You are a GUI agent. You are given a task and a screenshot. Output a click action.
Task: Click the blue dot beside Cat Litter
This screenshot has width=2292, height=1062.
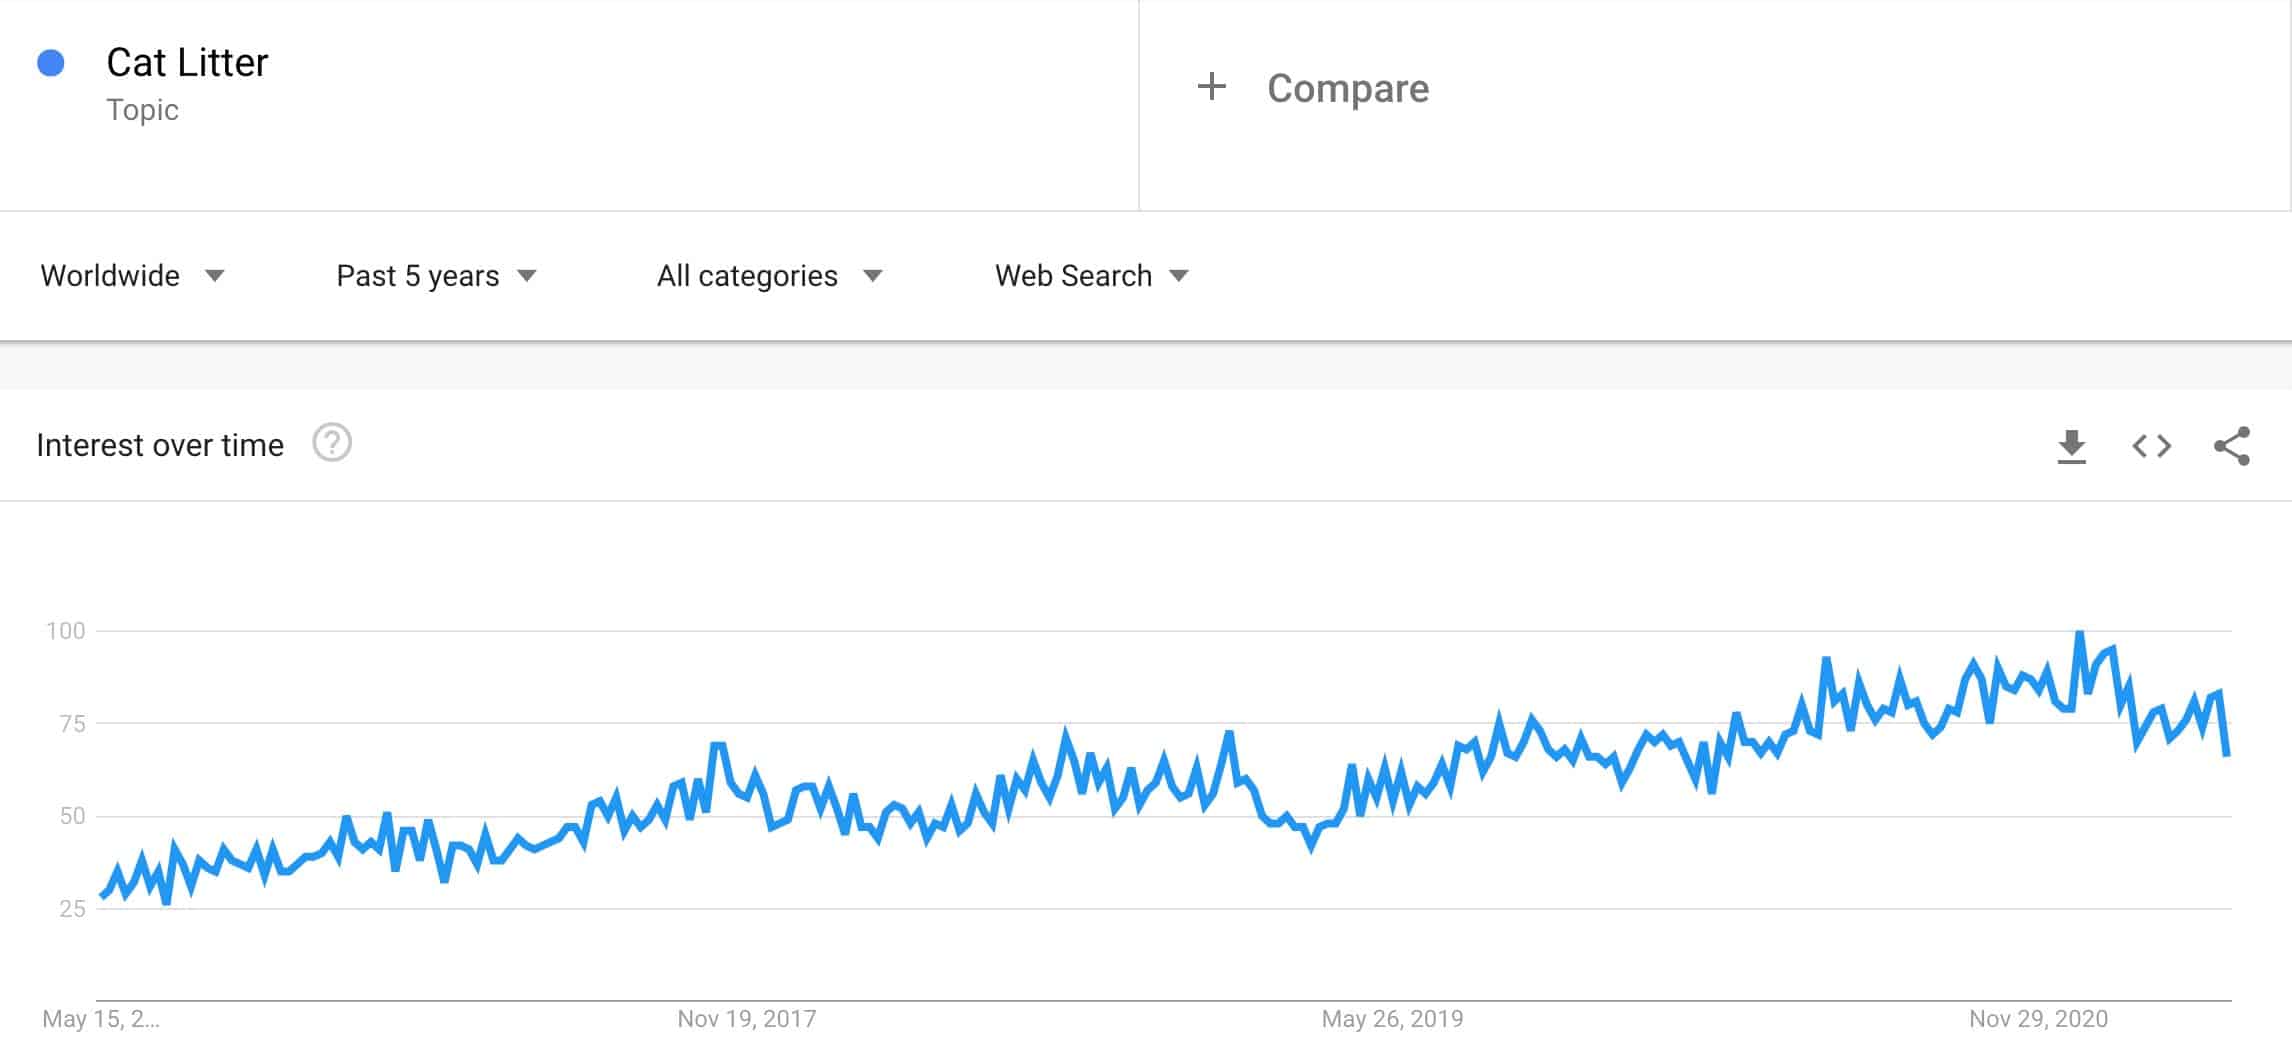51,63
